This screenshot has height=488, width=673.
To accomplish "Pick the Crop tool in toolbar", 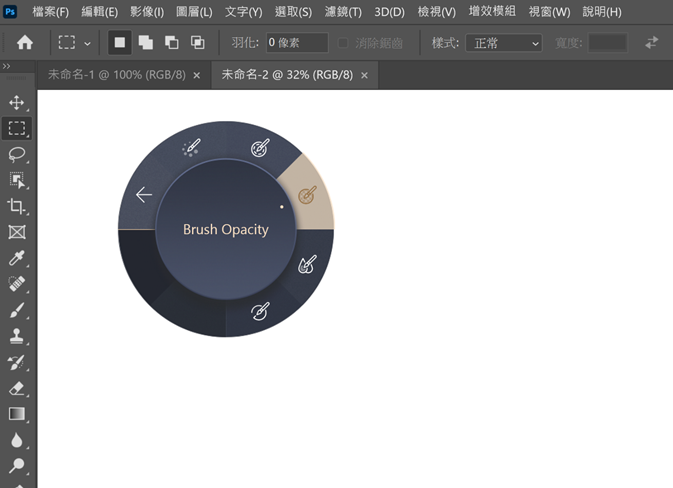I will coord(17,206).
